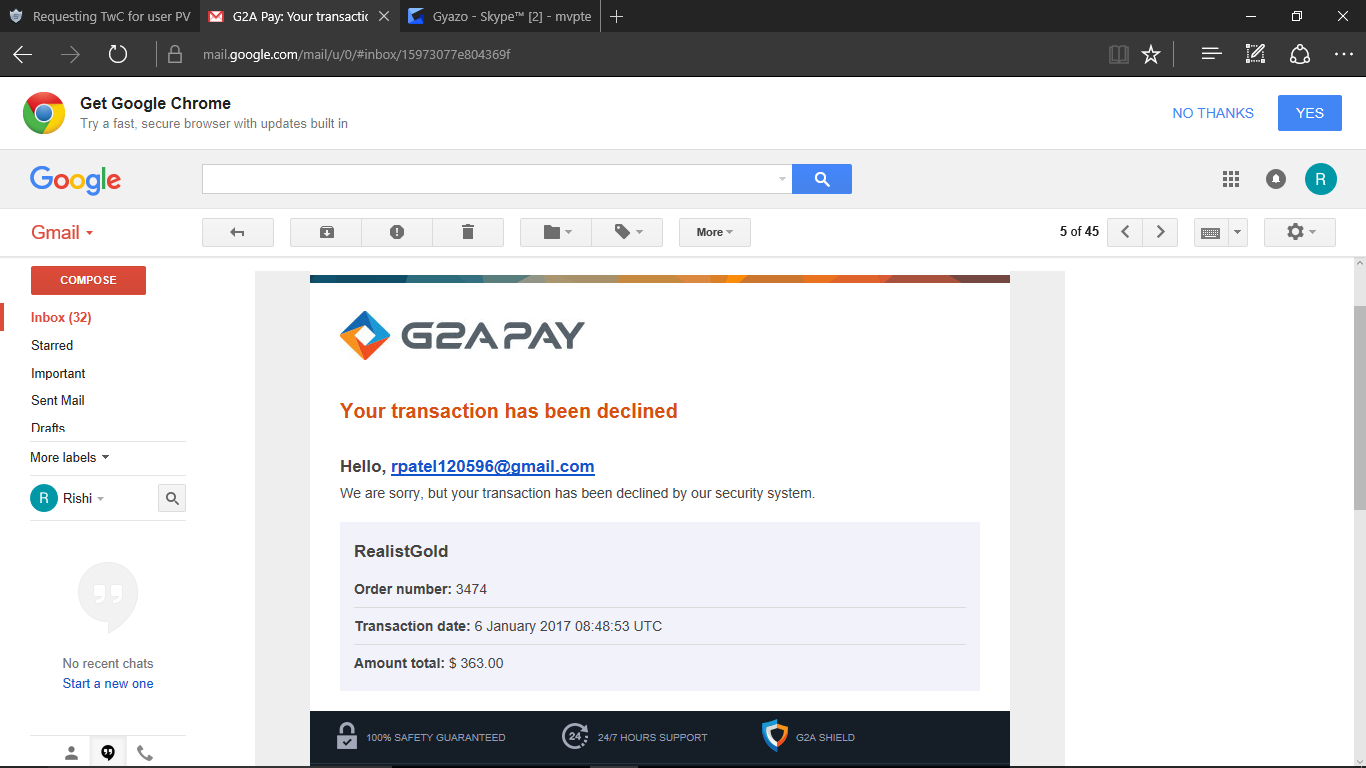Screen dimensions: 1366x768
Task: Search chat contacts magnifier icon
Action: pos(172,498)
